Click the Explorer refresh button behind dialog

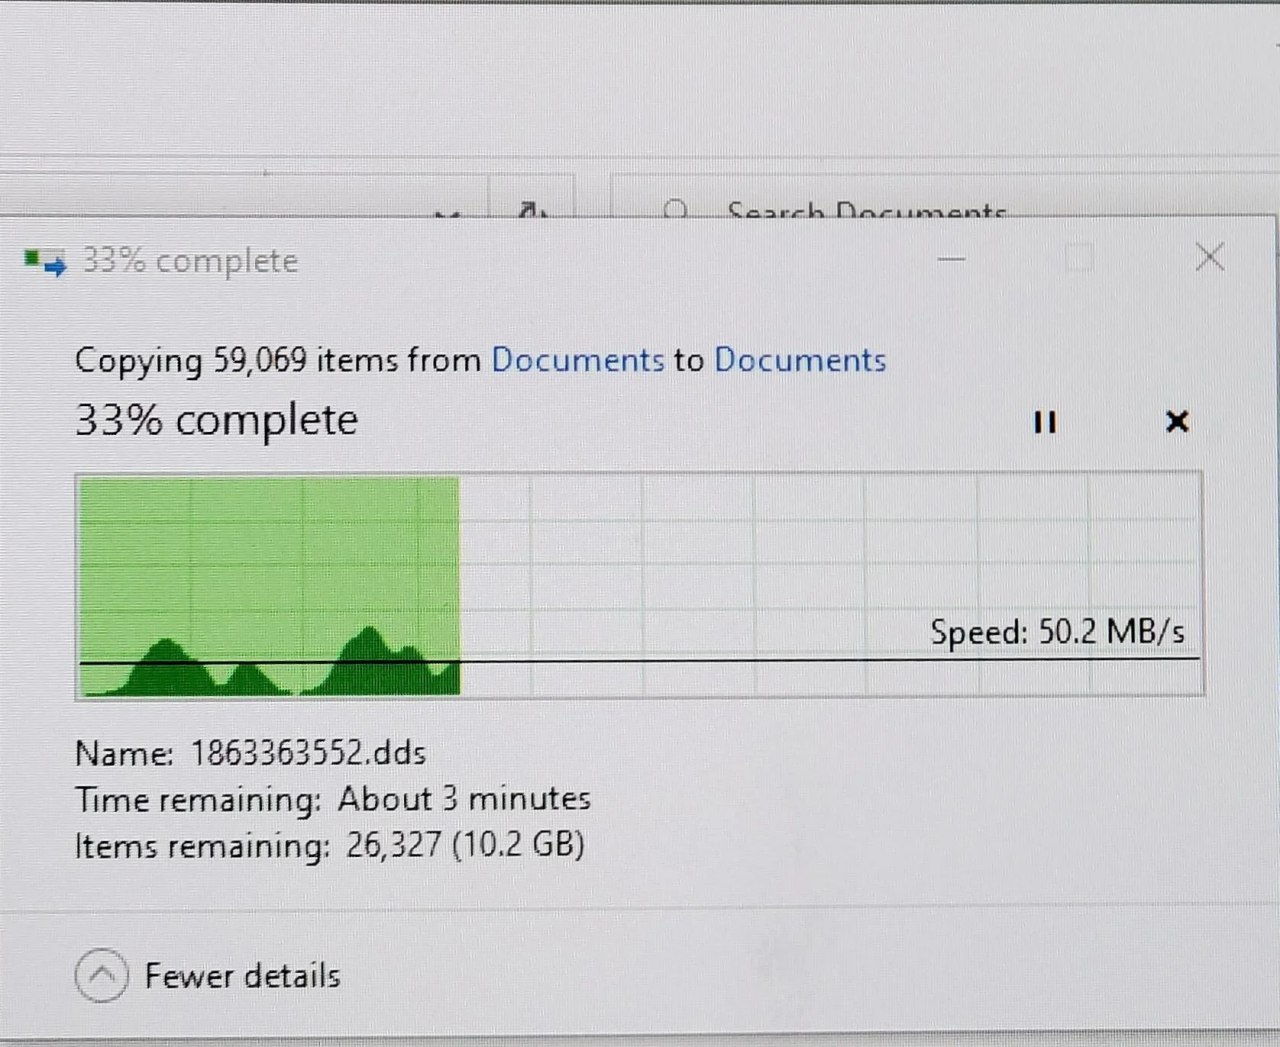531,209
